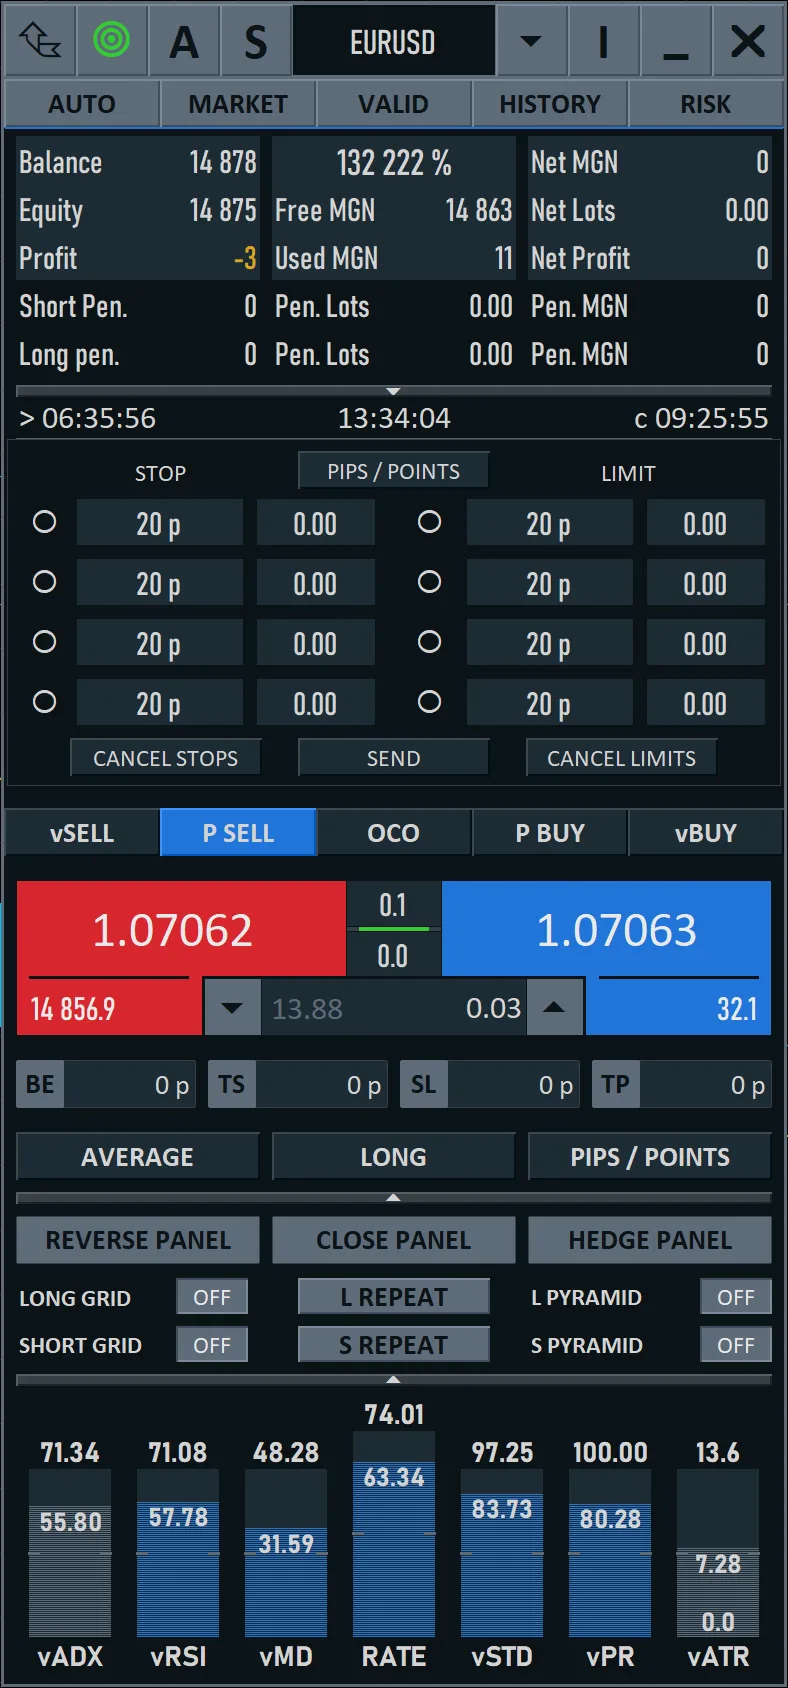Screen dimensions: 788x1688
Task: Open the HISTORY tab
Action: [550, 104]
